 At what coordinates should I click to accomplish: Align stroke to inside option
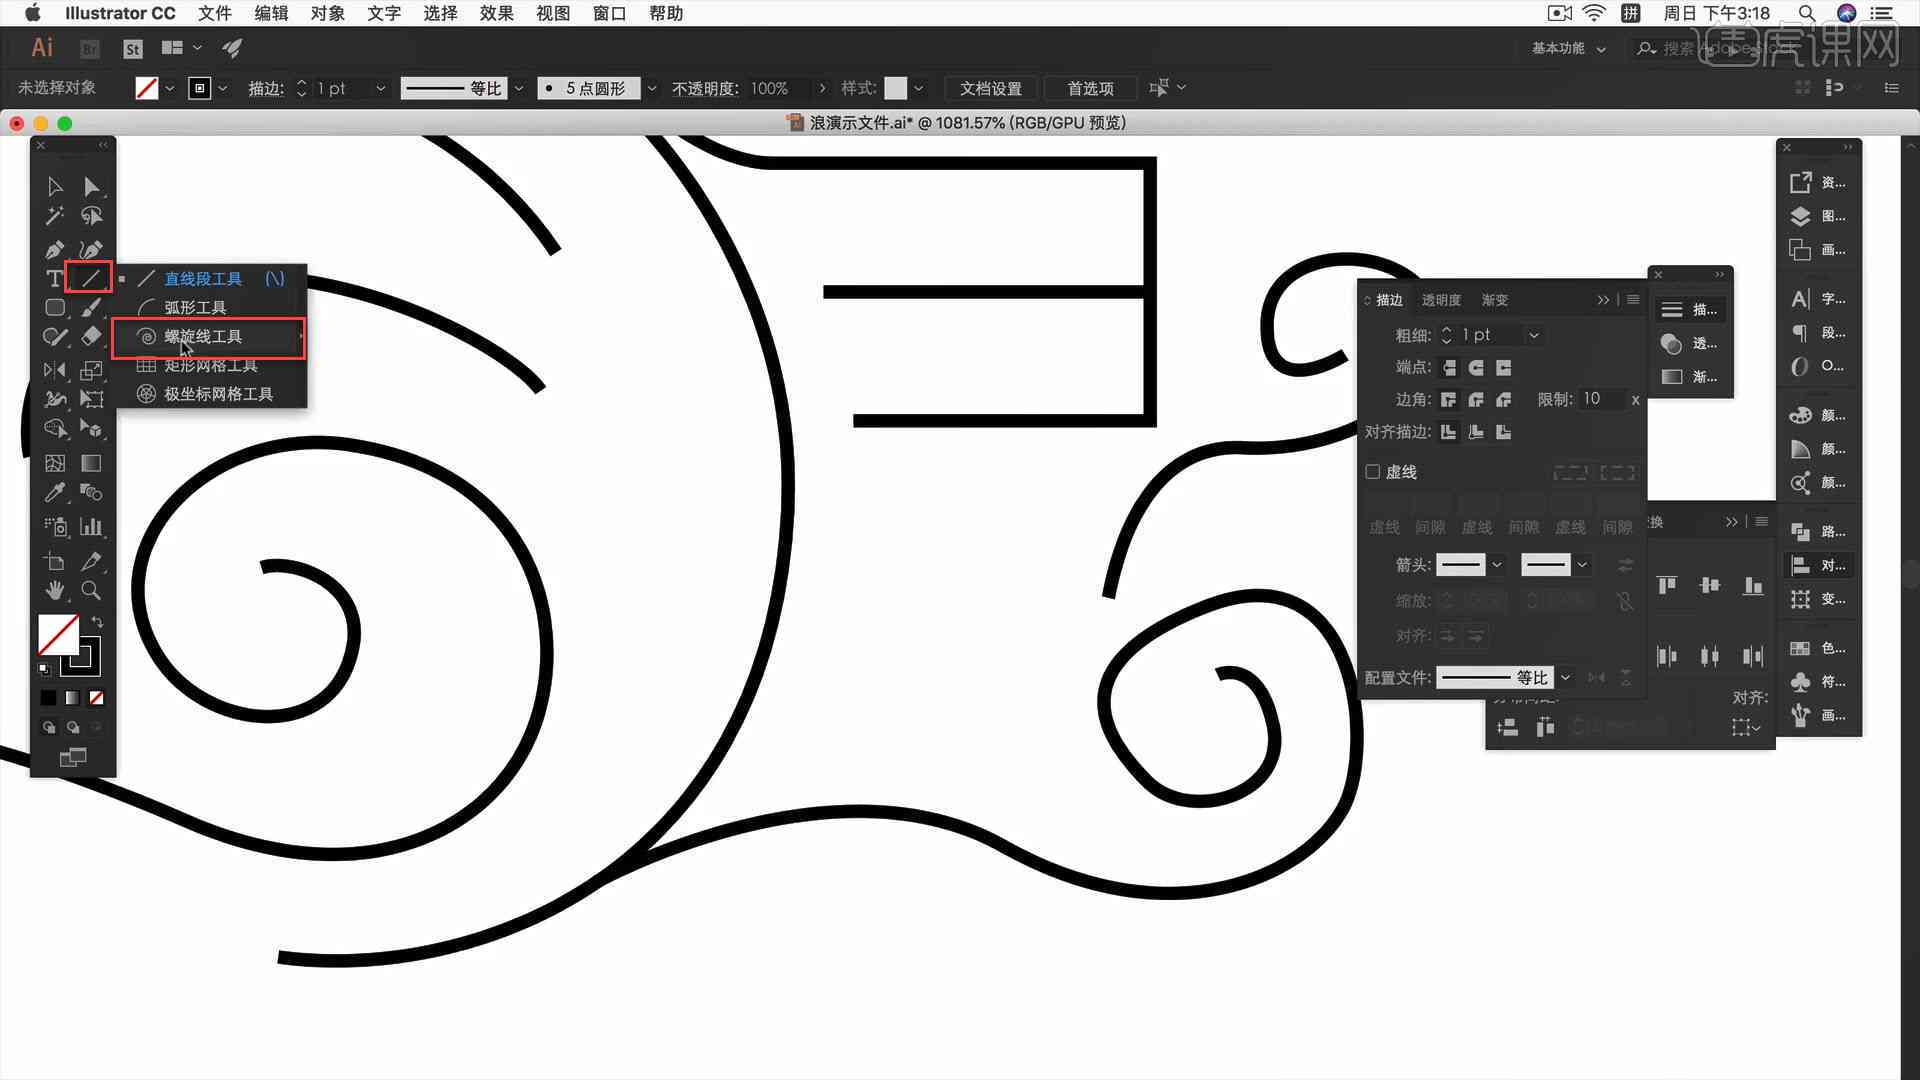1476,432
